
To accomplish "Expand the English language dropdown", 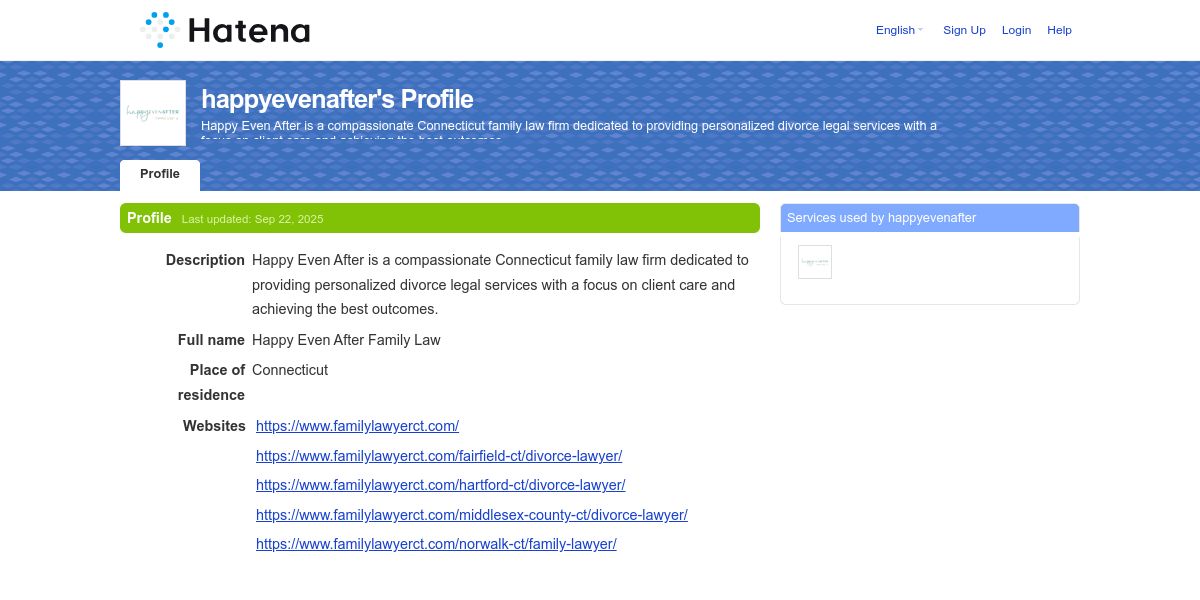I will [895, 30].
